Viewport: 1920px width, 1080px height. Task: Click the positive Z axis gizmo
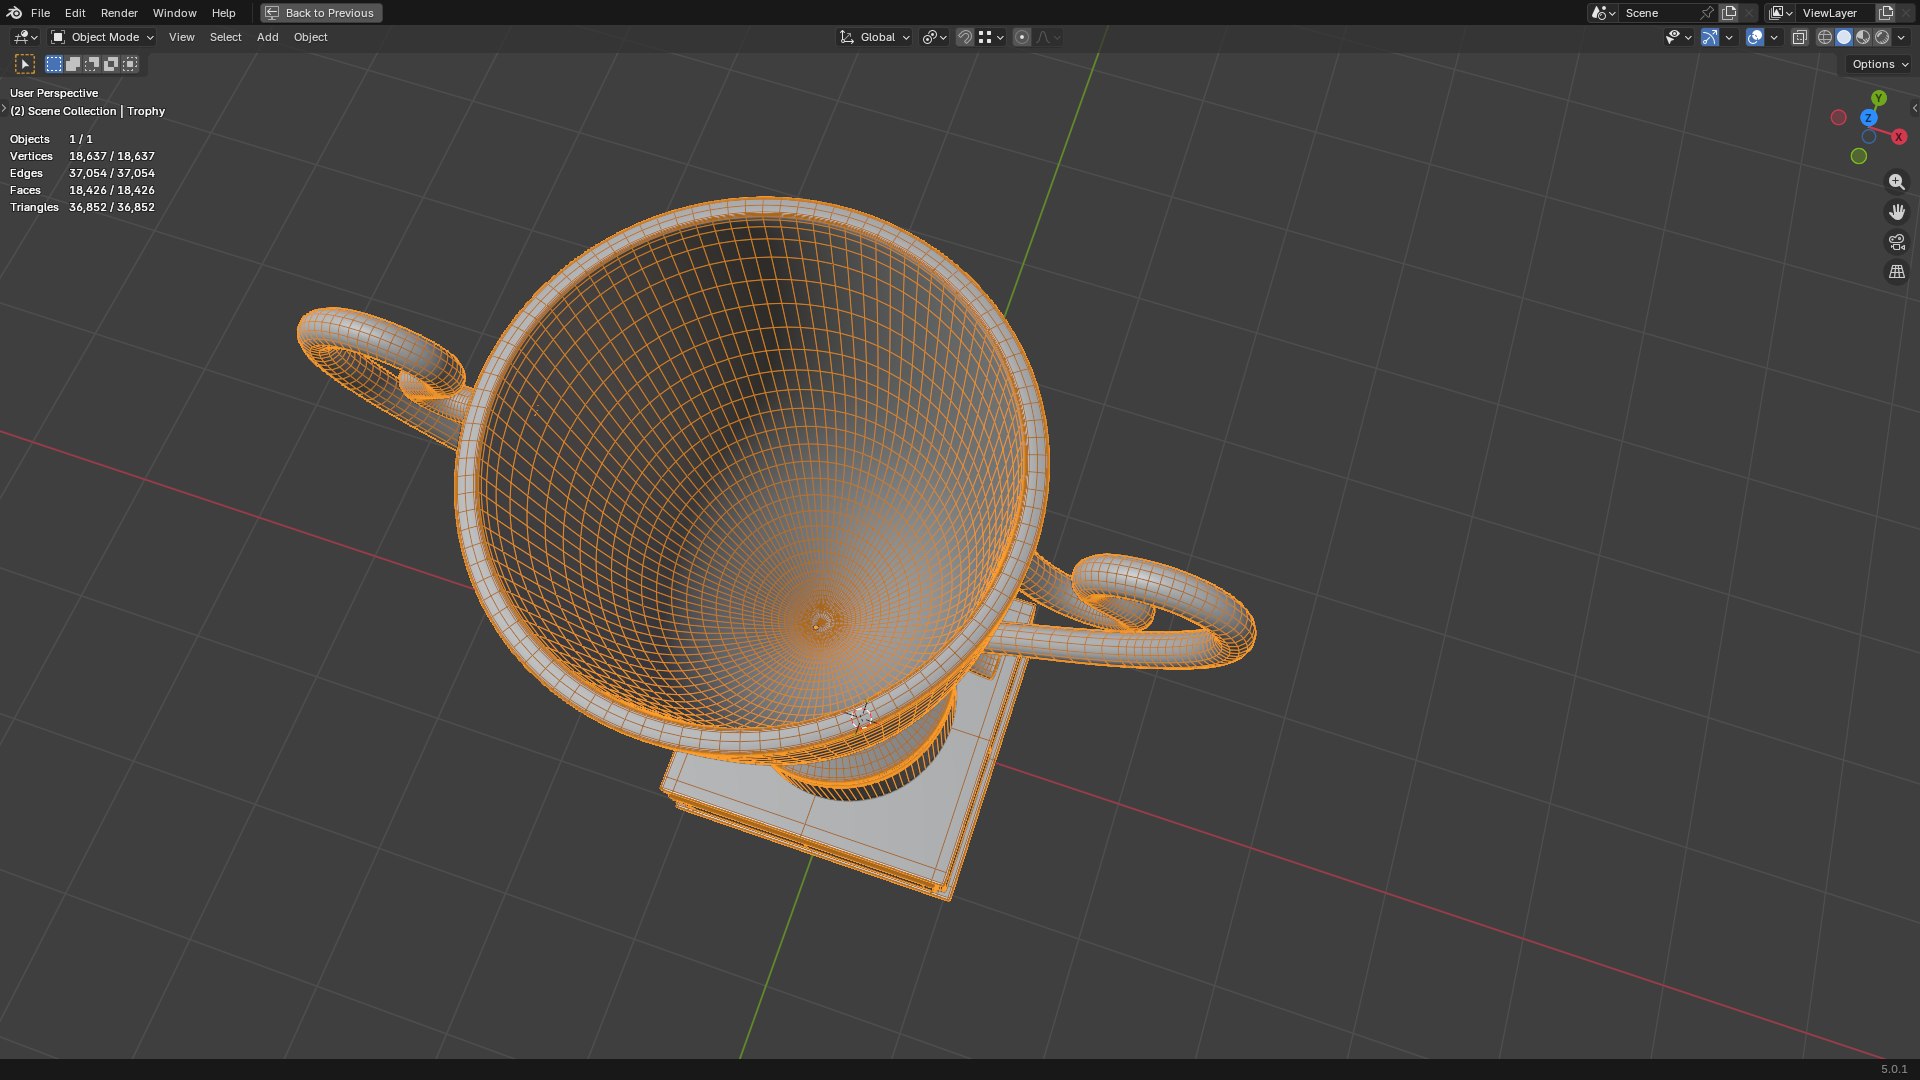(x=1868, y=118)
